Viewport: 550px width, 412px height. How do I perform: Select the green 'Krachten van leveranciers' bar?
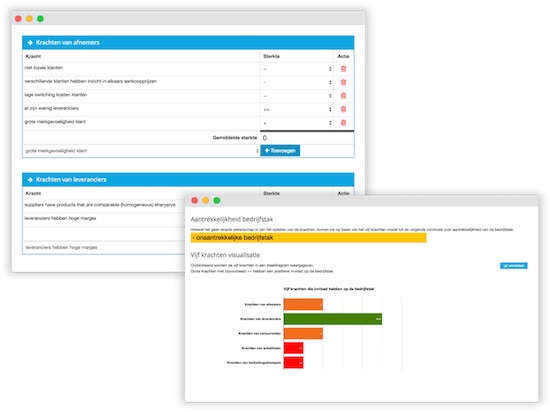click(x=333, y=319)
